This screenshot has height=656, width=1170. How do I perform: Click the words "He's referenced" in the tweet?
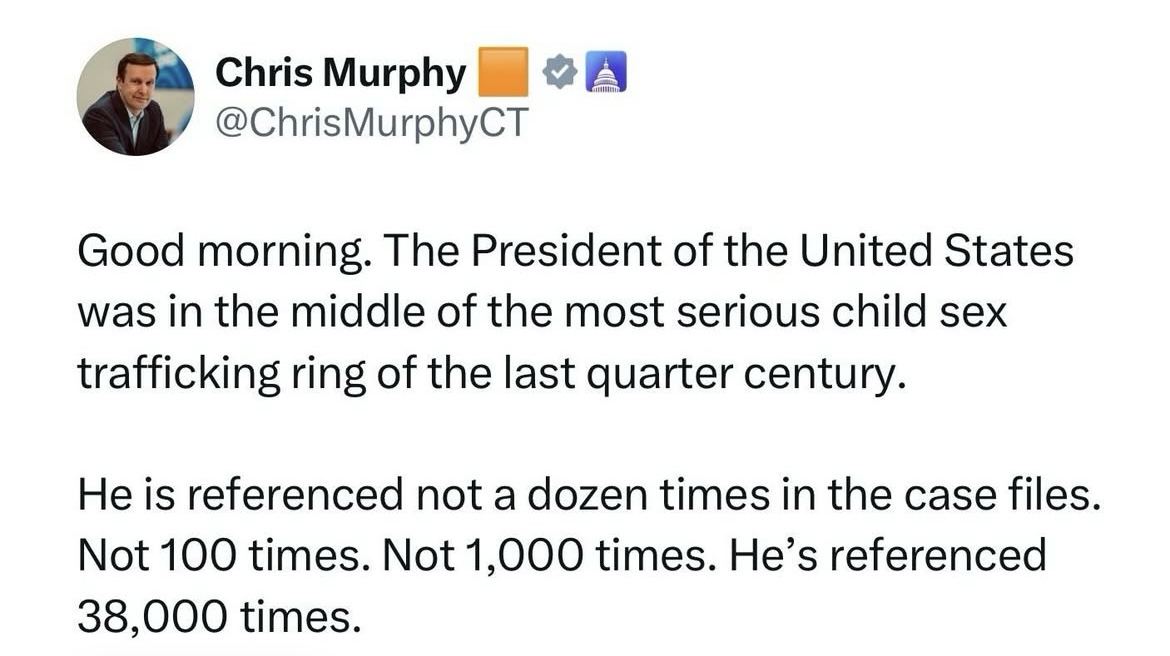point(887,555)
